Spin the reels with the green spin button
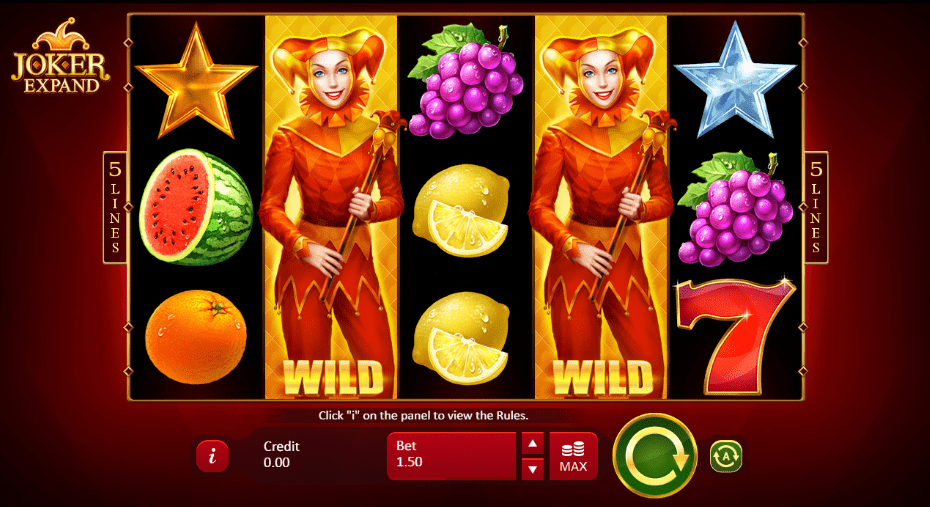Viewport: 930px width, 507px height. [655, 455]
